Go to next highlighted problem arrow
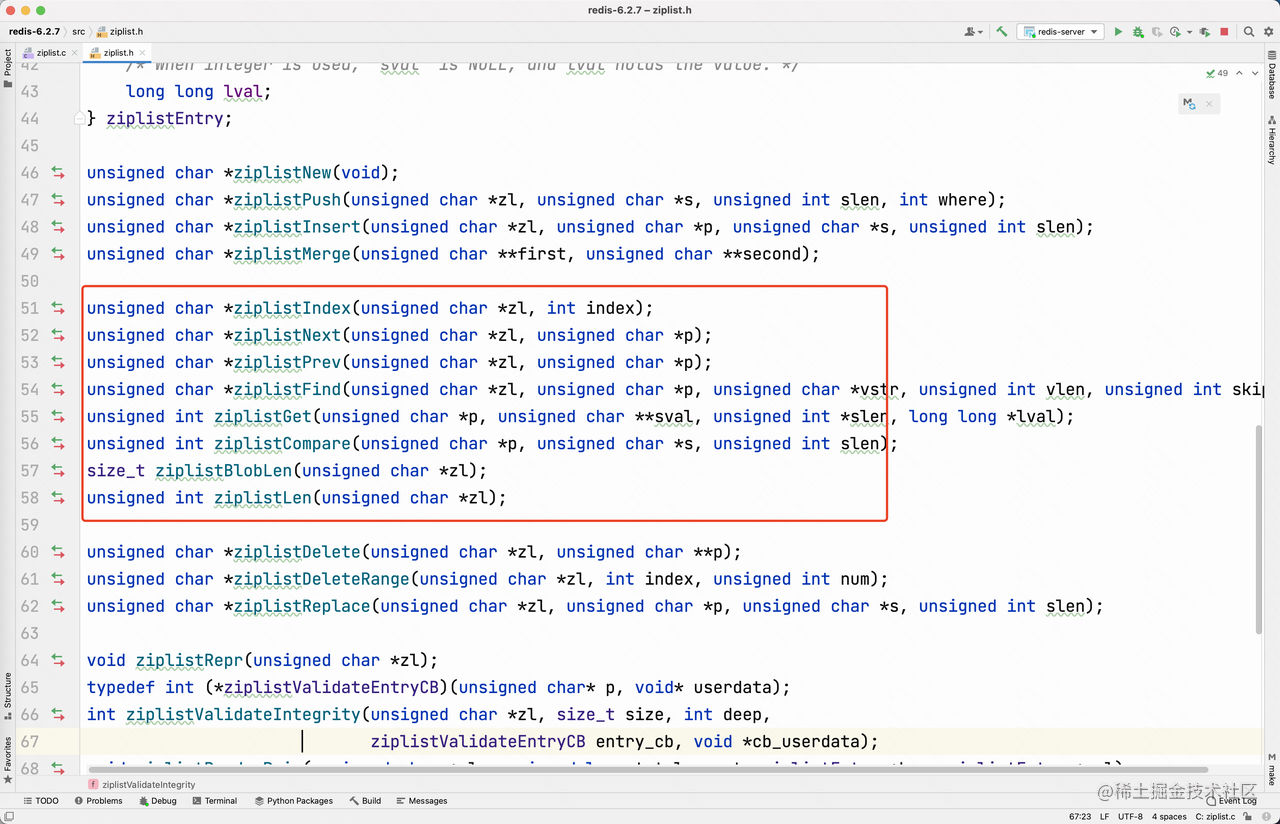 pyautogui.click(x=1254, y=73)
